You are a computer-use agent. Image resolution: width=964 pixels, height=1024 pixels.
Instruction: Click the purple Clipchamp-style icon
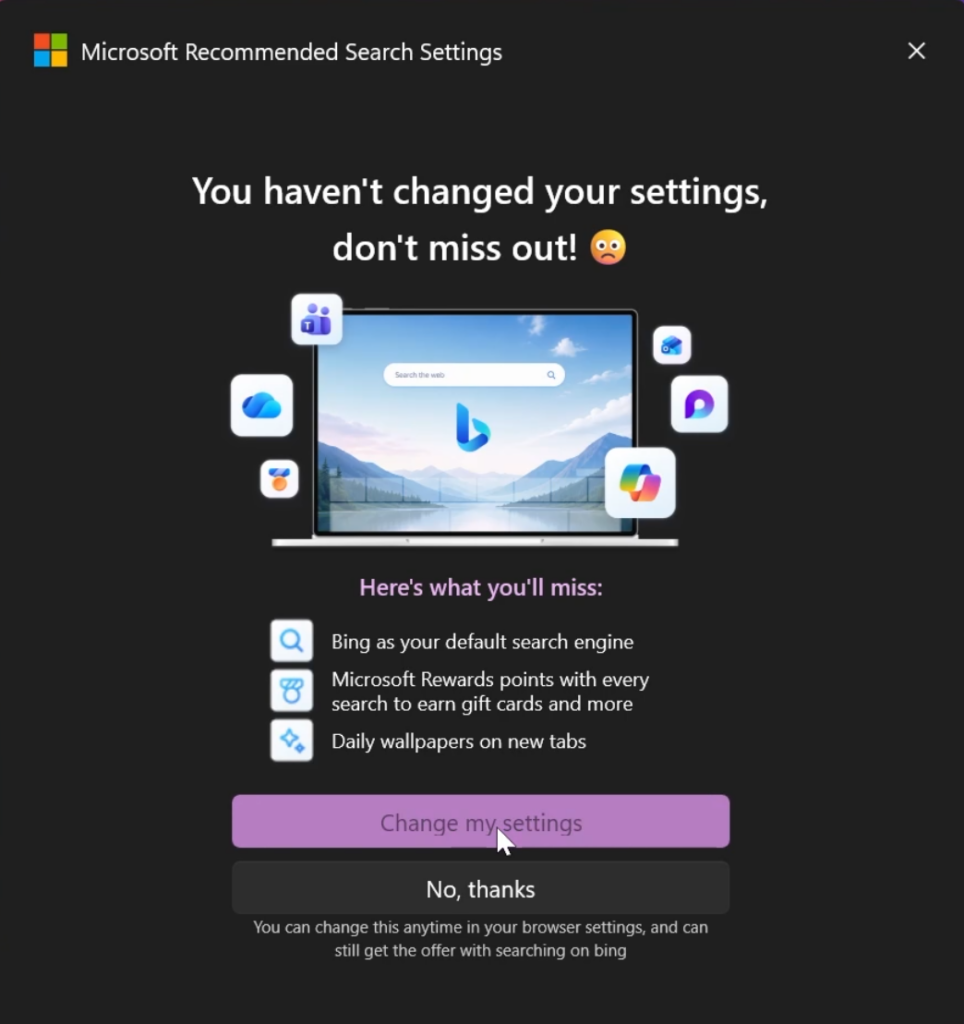[x=699, y=404]
